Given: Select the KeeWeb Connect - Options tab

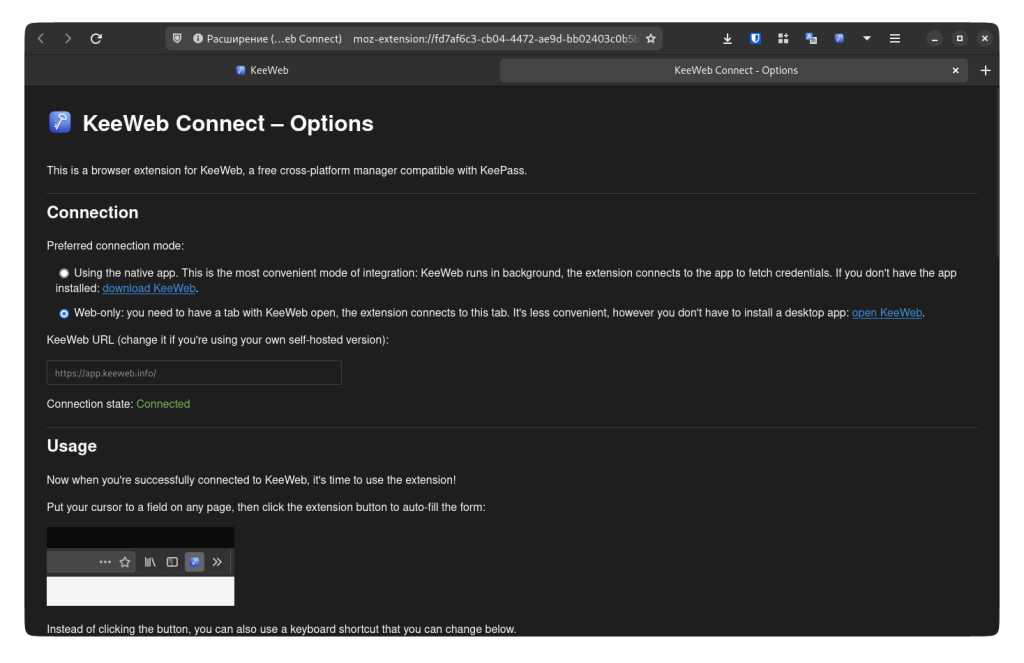Looking at the screenshot, I should click(x=734, y=70).
